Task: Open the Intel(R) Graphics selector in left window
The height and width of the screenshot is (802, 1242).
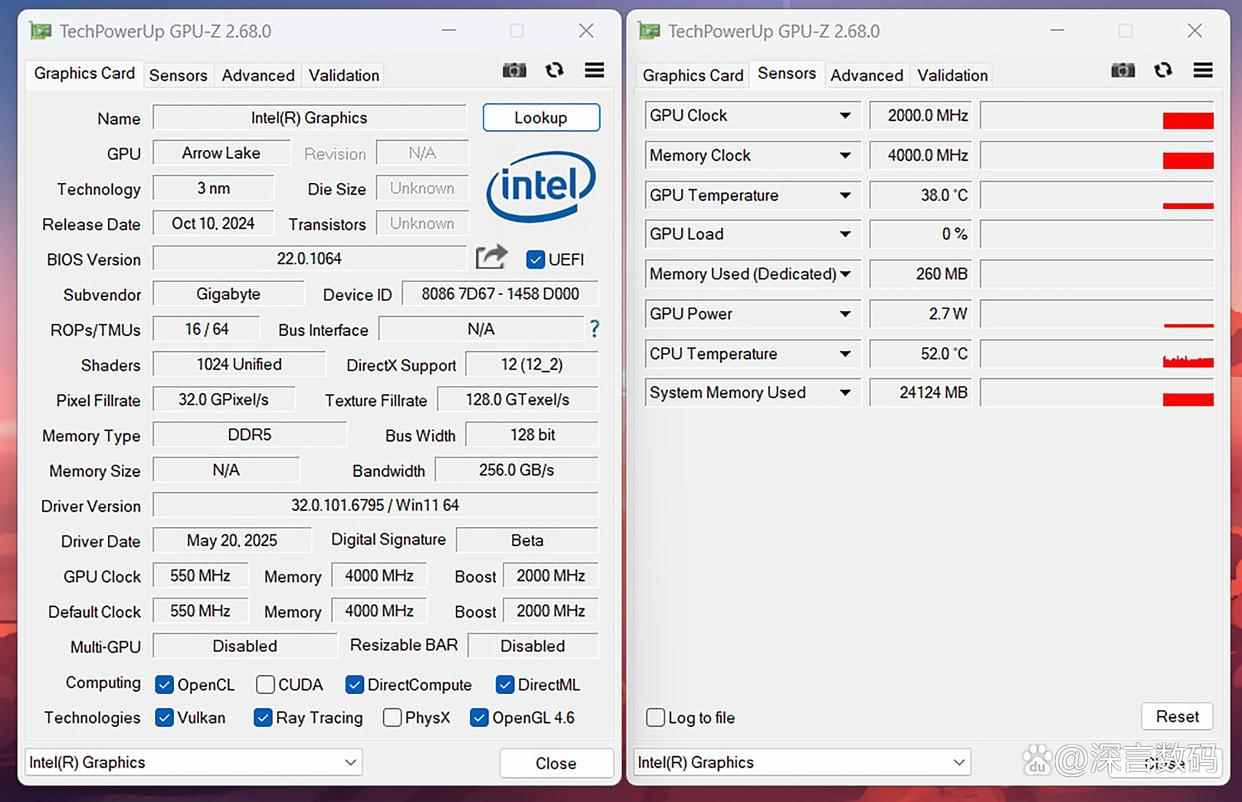Action: [x=193, y=763]
